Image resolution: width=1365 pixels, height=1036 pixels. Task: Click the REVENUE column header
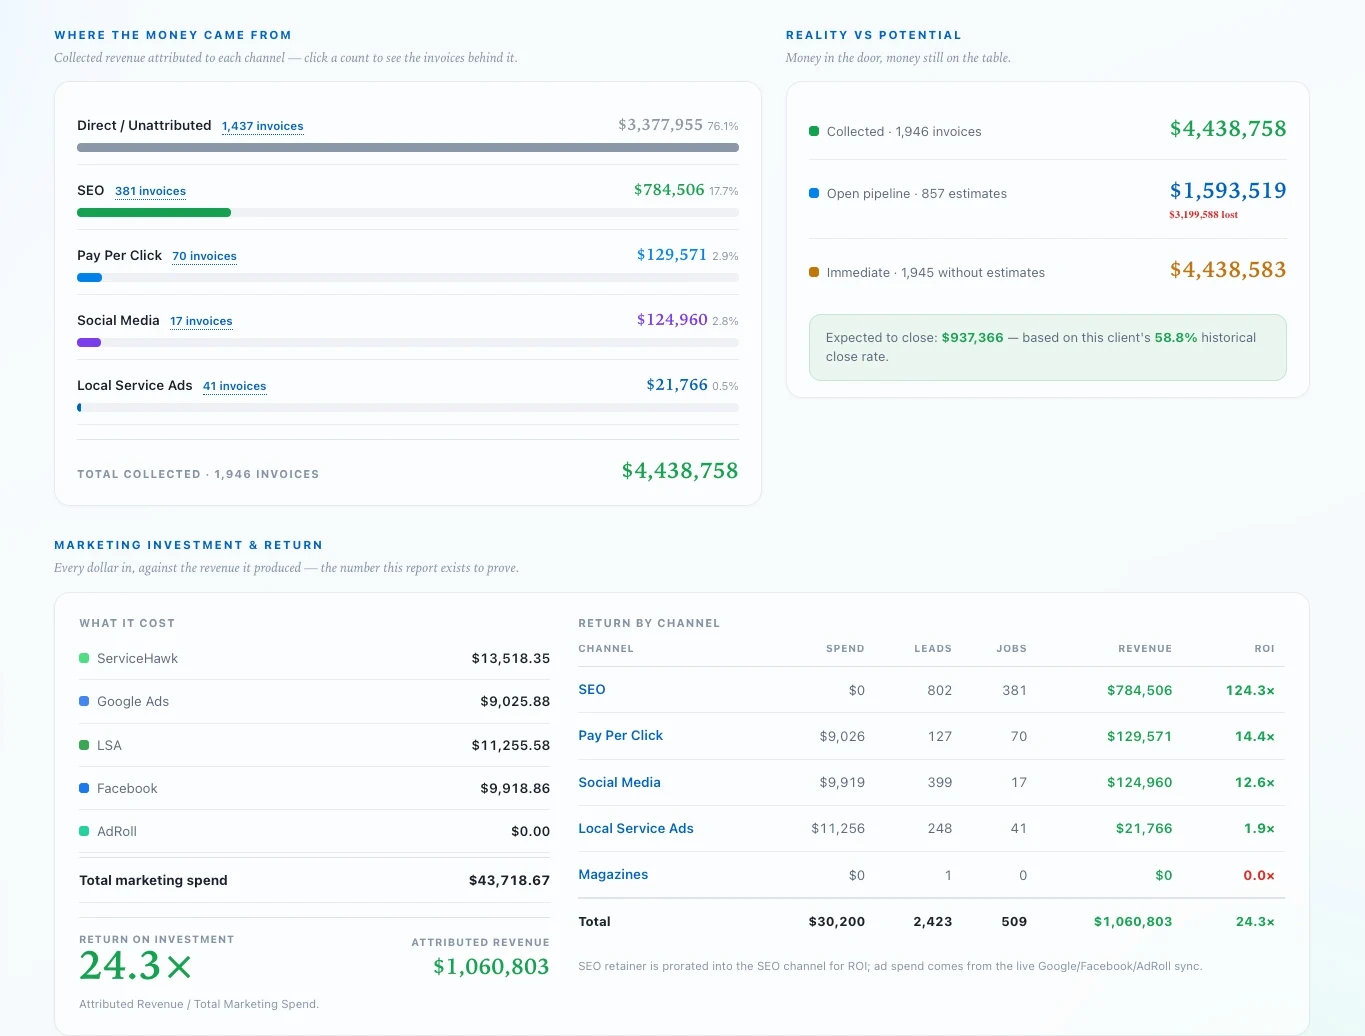click(1145, 648)
